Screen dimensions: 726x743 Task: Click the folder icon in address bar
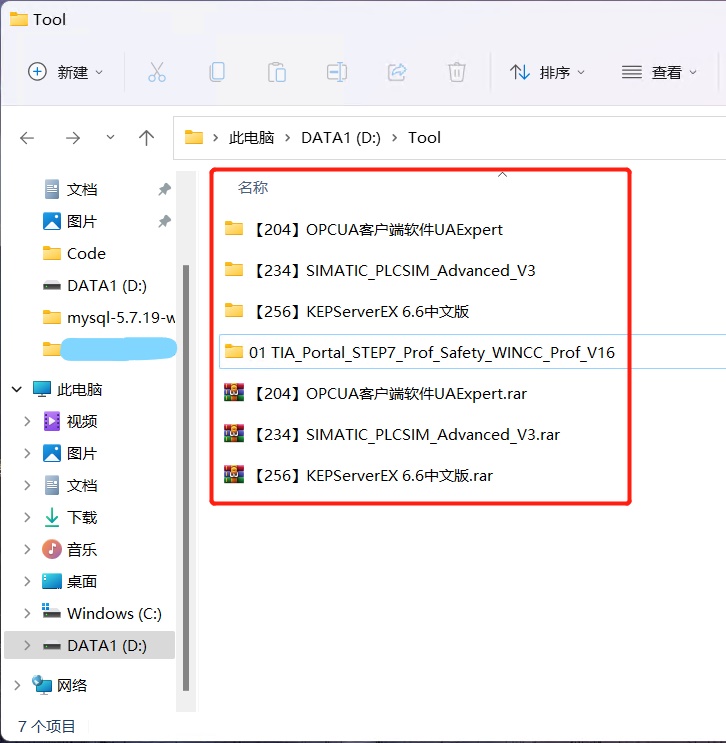click(x=193, y=137)
